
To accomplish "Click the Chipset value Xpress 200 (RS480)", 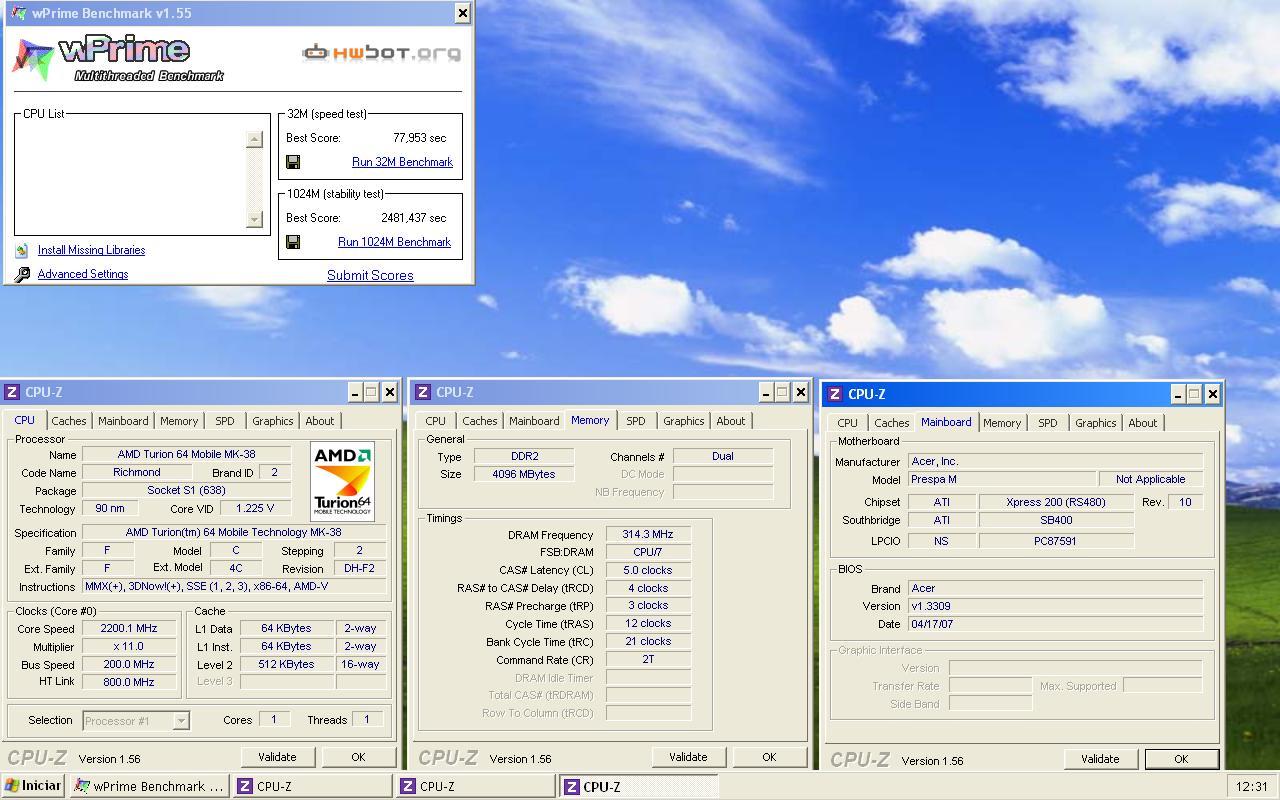I will (x=1056, y=502).
